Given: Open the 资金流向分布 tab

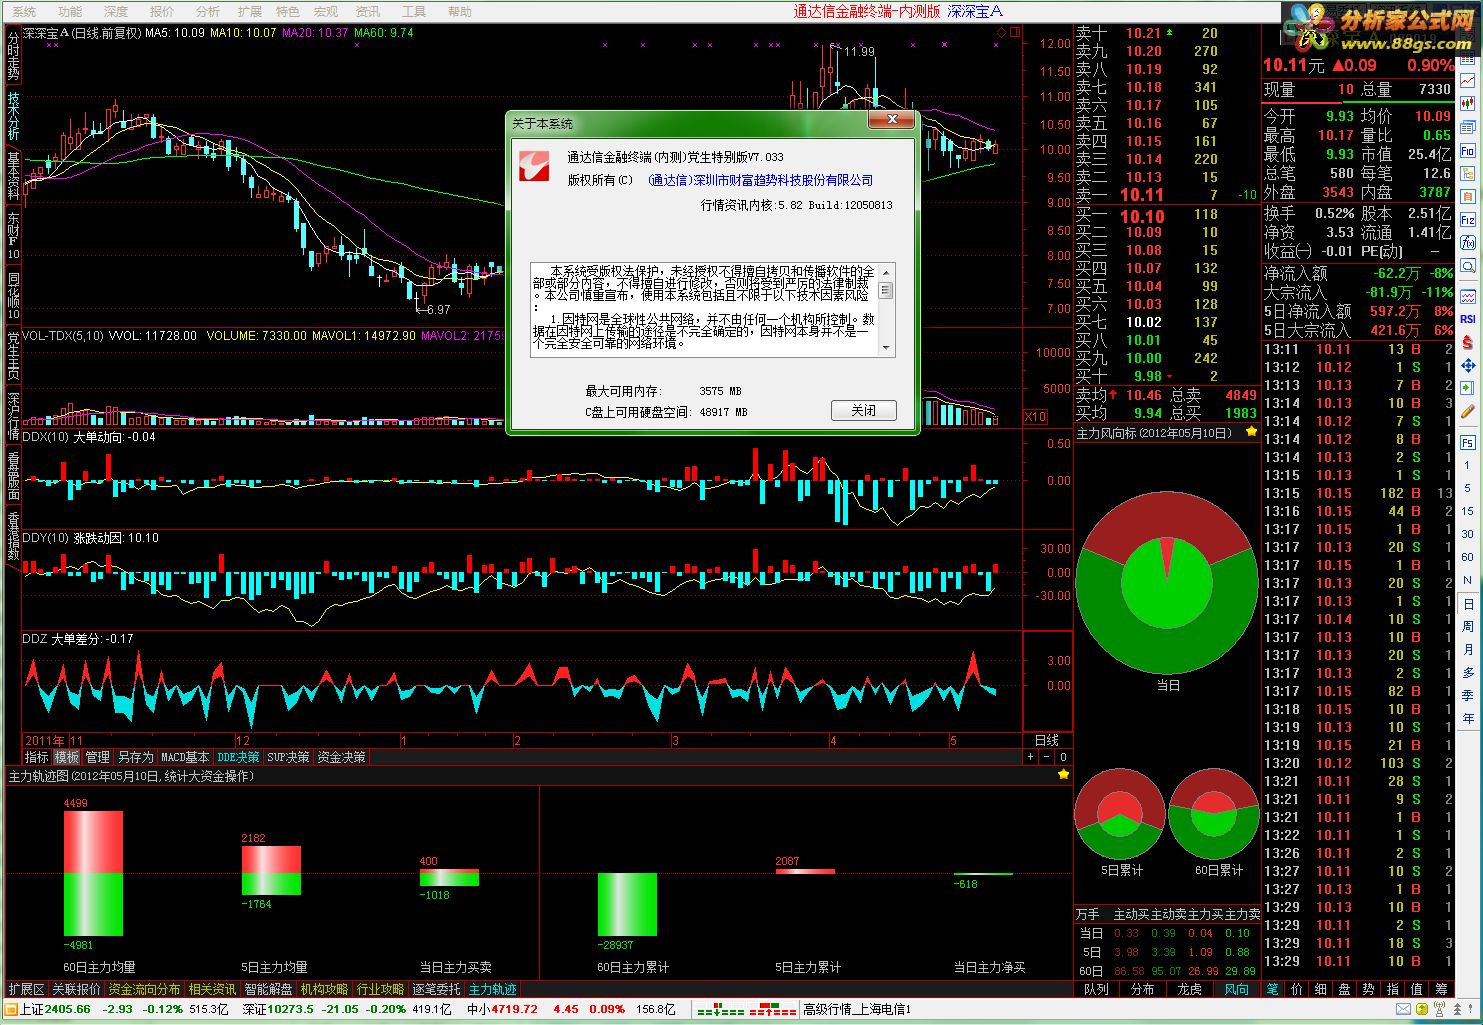Looking at the screenshot, I should point(144,989).
